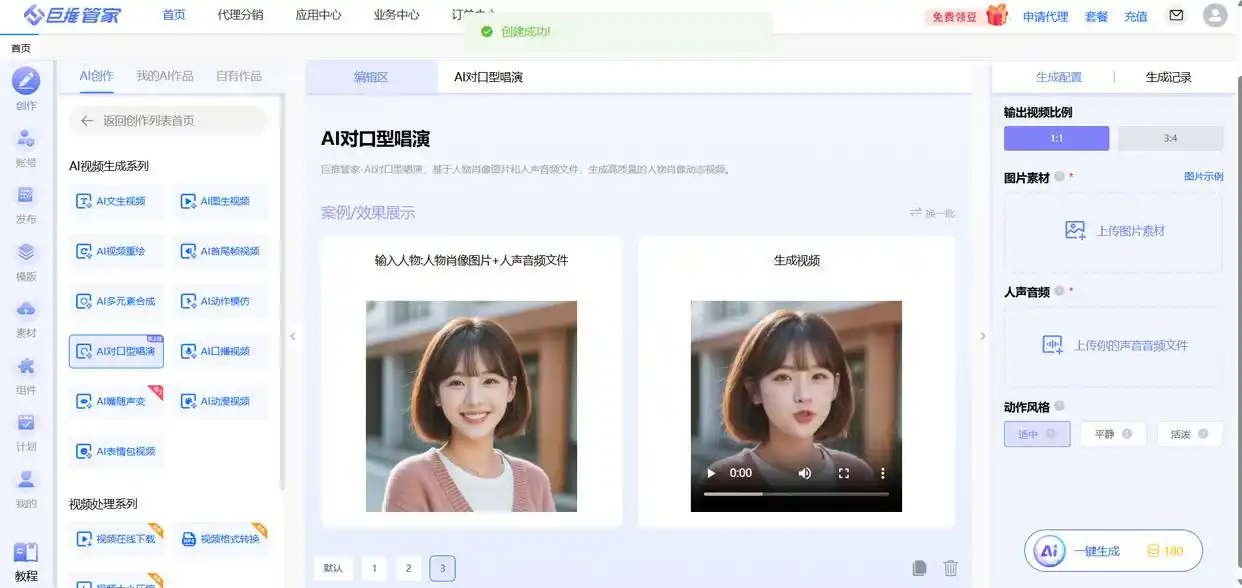Open the 素材 sidebar section
Viewport: 1242px width, 588px height.
click(x=26, y=317)
